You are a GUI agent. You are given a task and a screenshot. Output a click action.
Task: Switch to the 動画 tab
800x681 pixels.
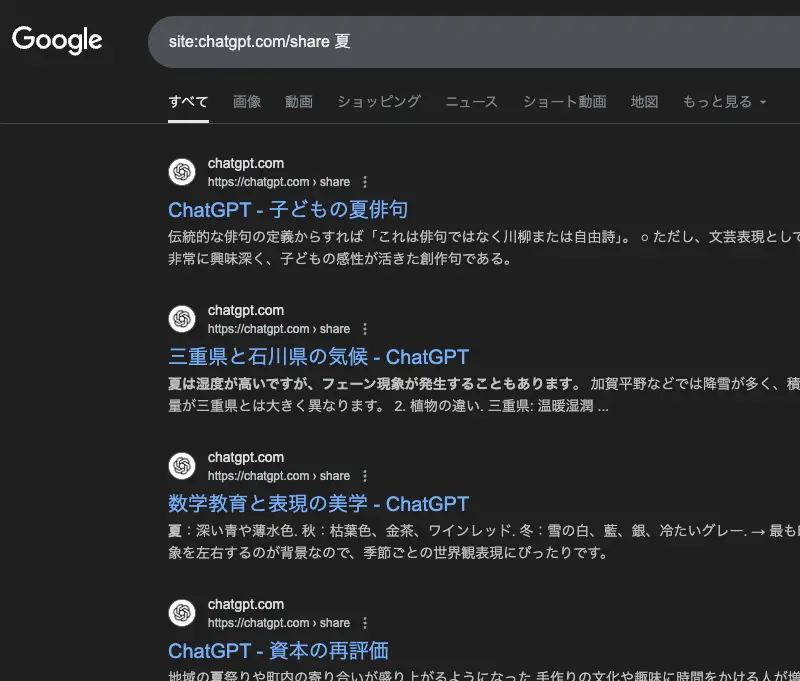tap(299, 102)
